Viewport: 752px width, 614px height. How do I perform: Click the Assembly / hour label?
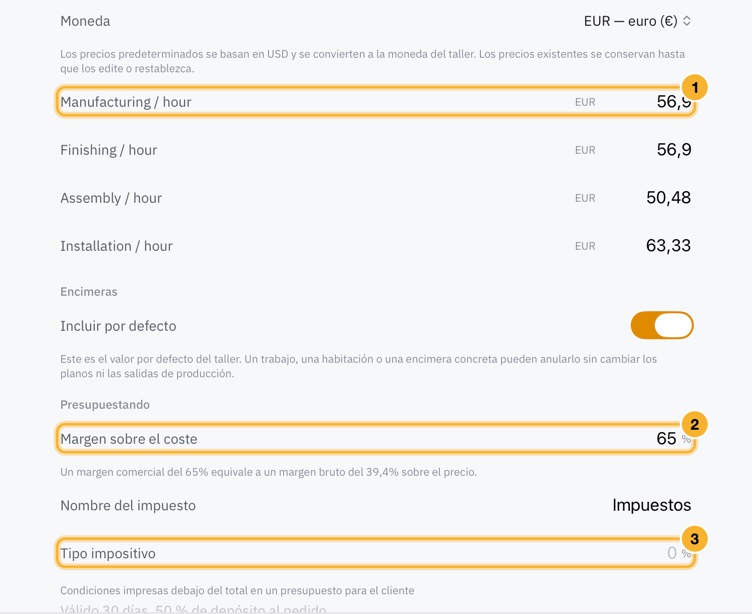coord(111,198)
